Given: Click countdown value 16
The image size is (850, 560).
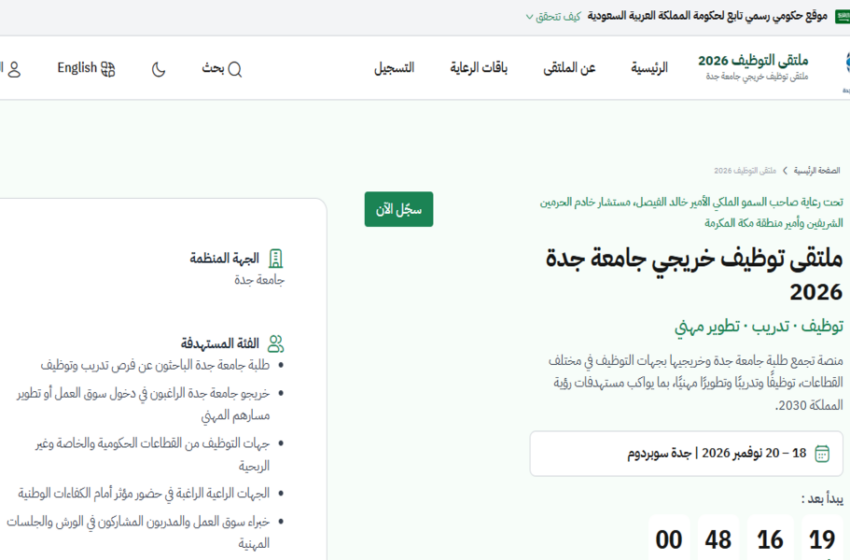Looking at the screenshot, I should point(770,540).
